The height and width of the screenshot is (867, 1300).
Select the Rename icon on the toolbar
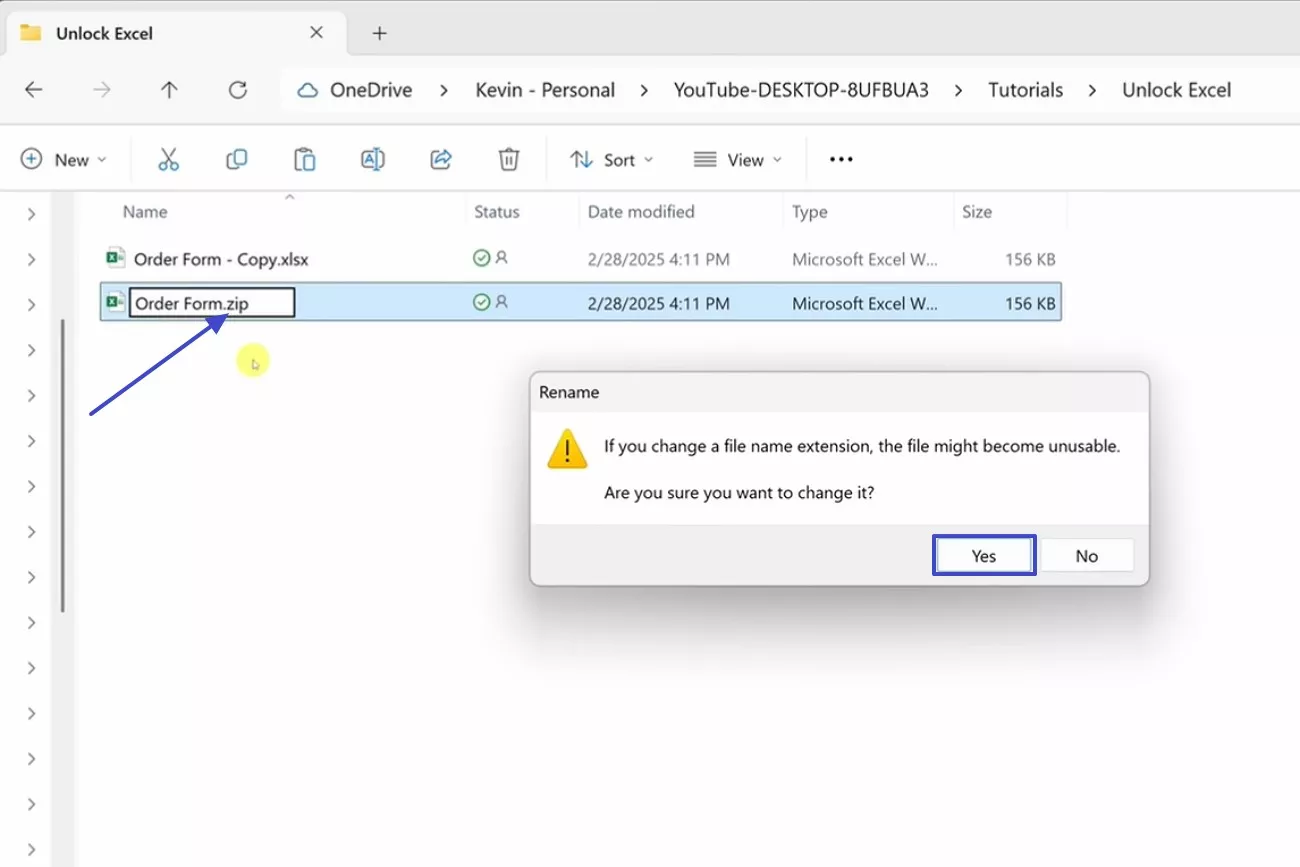coord(372,159)
